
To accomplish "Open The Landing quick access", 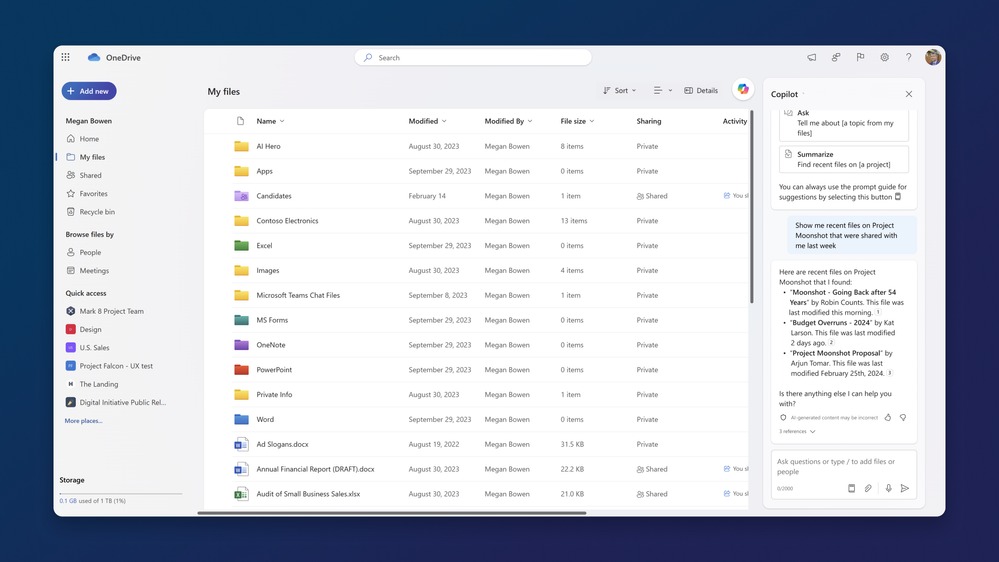I will pos(92,384).
